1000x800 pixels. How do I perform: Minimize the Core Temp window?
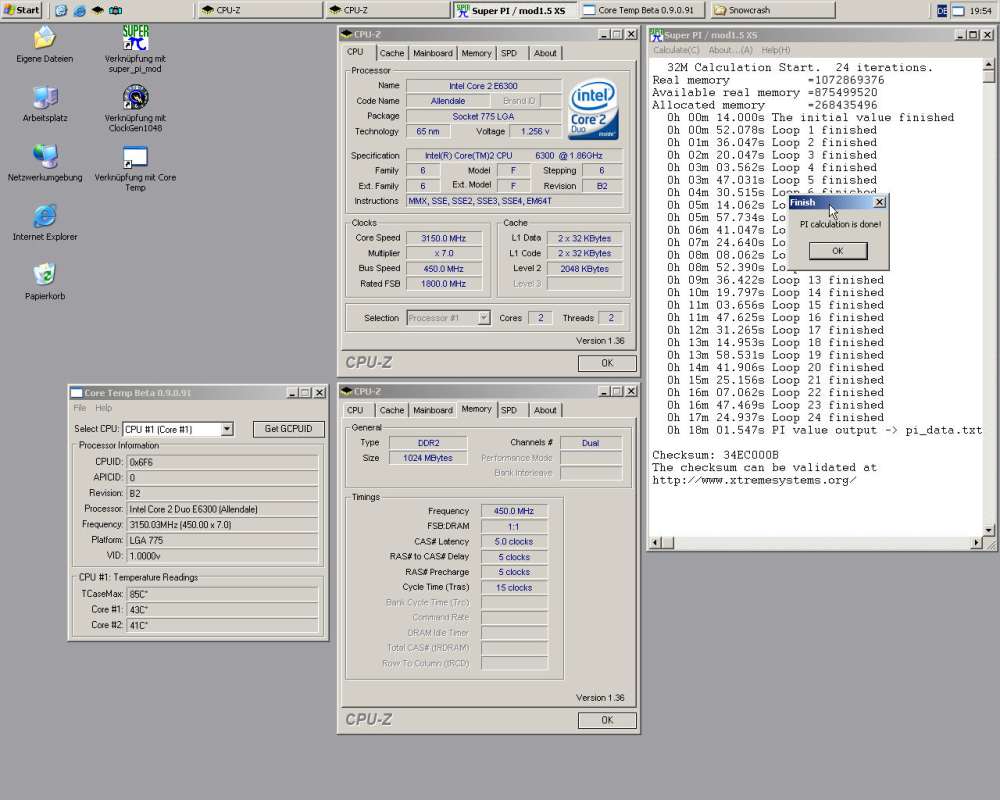292,393
